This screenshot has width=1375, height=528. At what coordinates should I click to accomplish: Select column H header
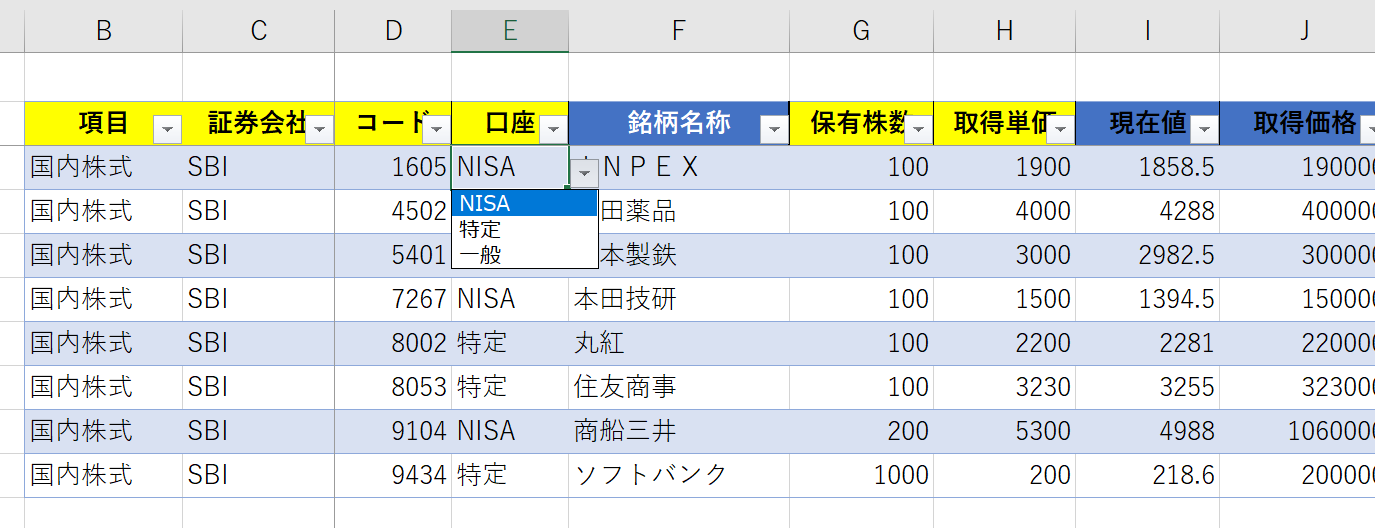pos(1005,31)
